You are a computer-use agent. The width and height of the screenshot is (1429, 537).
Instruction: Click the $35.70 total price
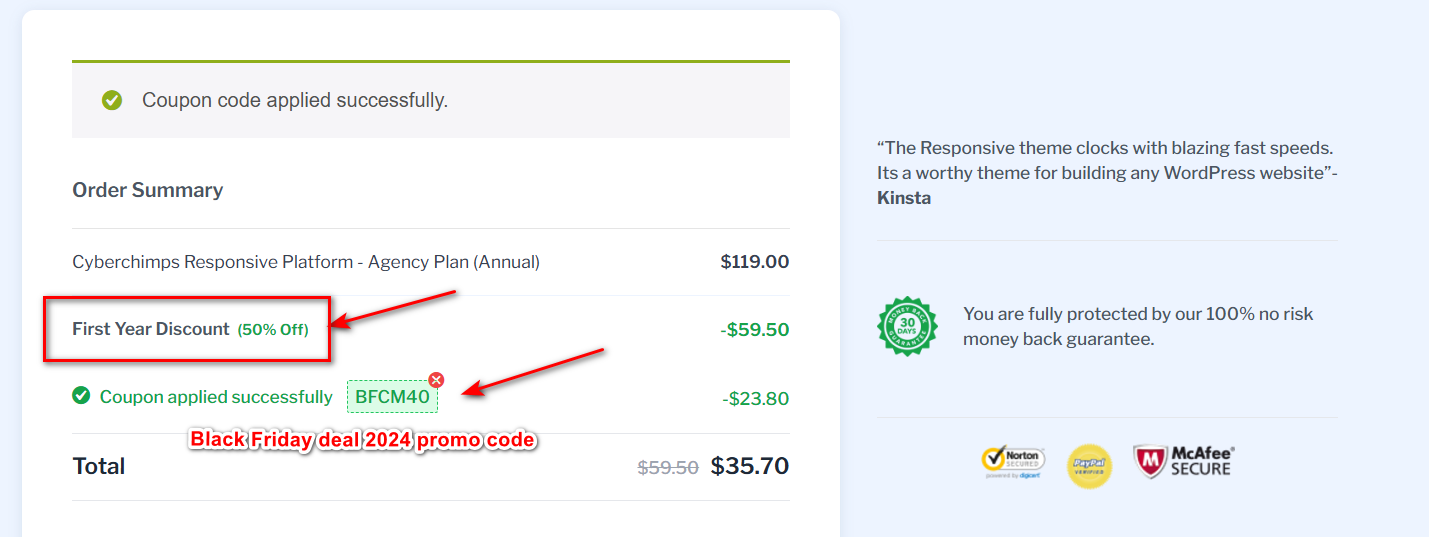tap(749, 466)
